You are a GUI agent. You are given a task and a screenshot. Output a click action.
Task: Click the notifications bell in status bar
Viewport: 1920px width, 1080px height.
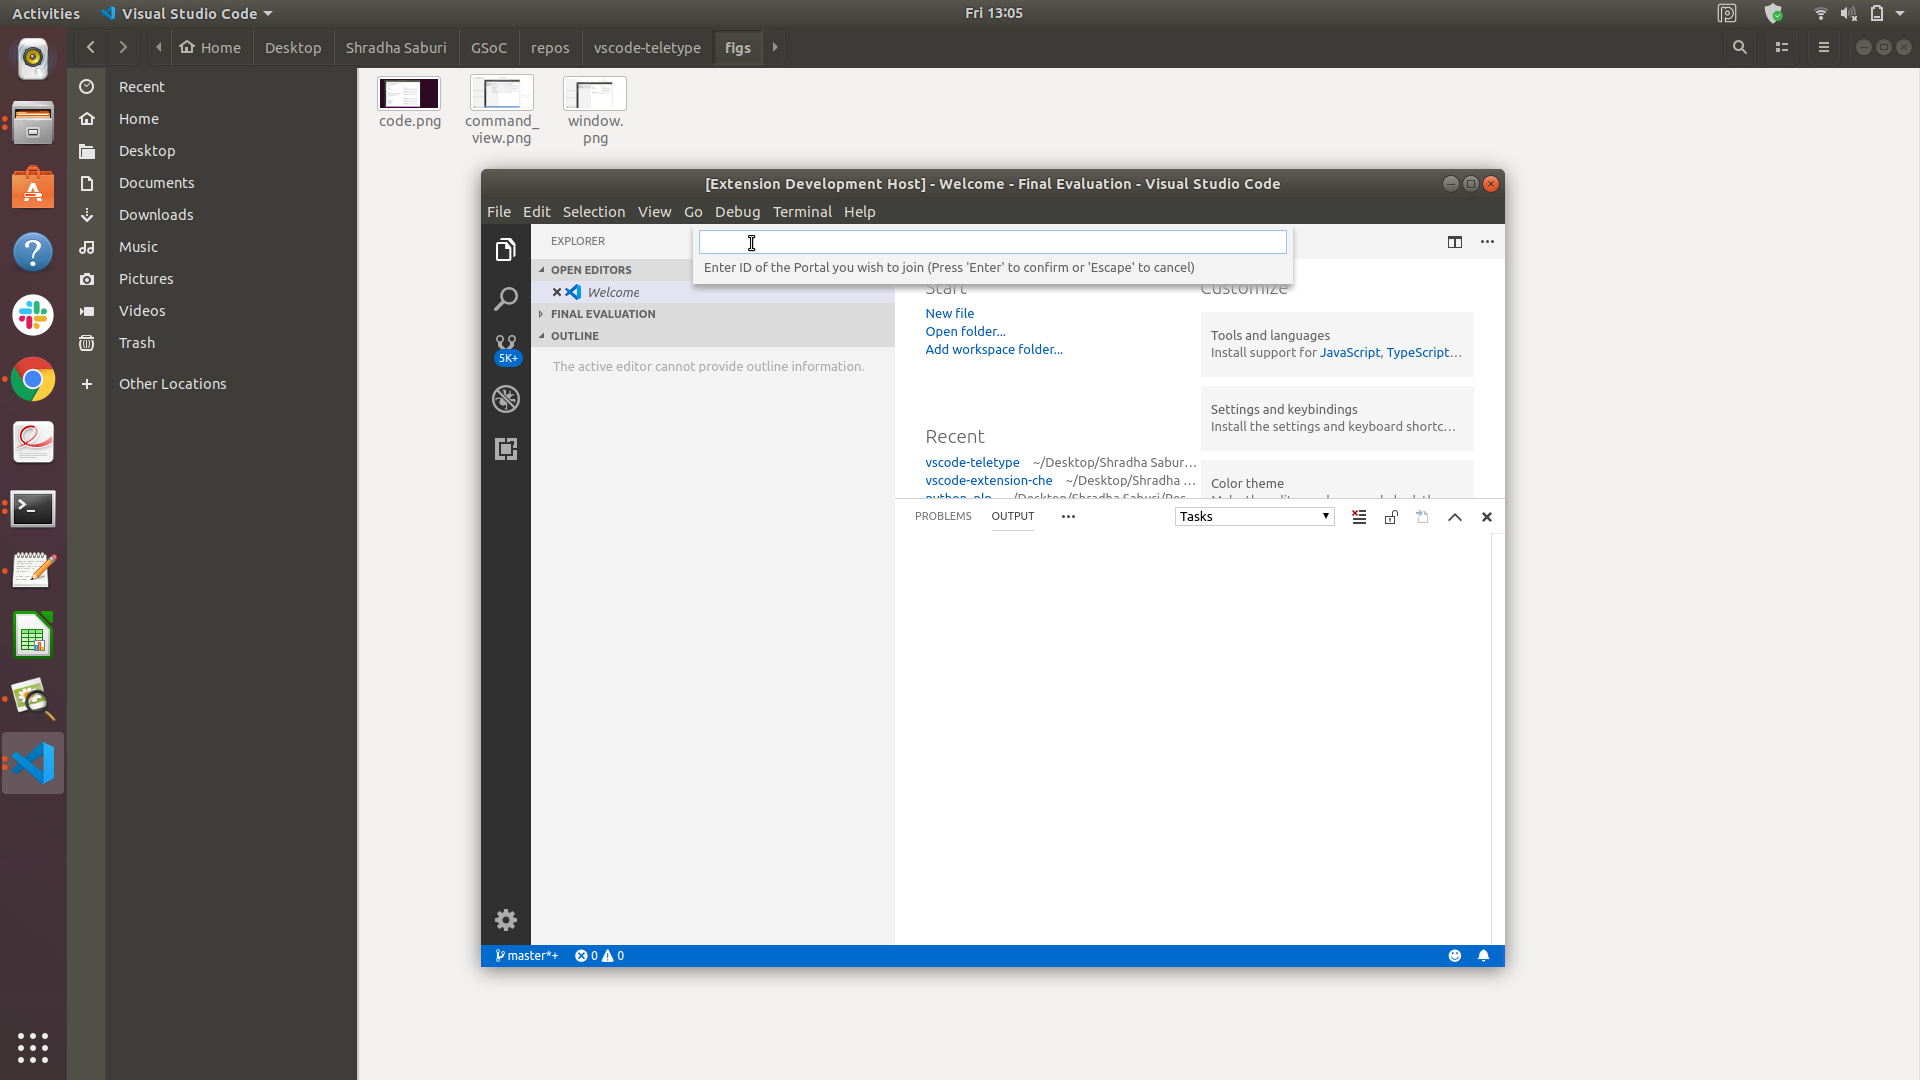pyautogui.click(x=1484, y=956)
